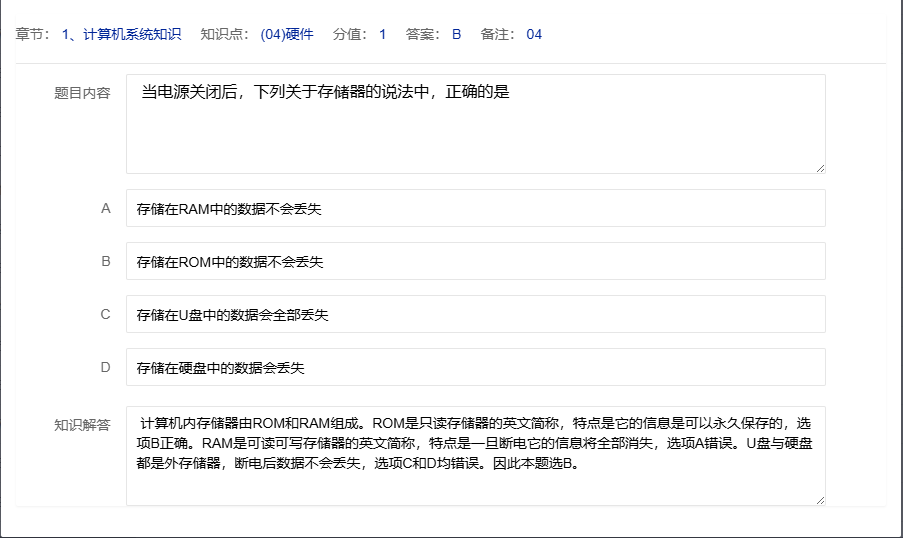Open the chapter value 1、计算机系统知识
903x538 pixels.
tap(121, 34)
